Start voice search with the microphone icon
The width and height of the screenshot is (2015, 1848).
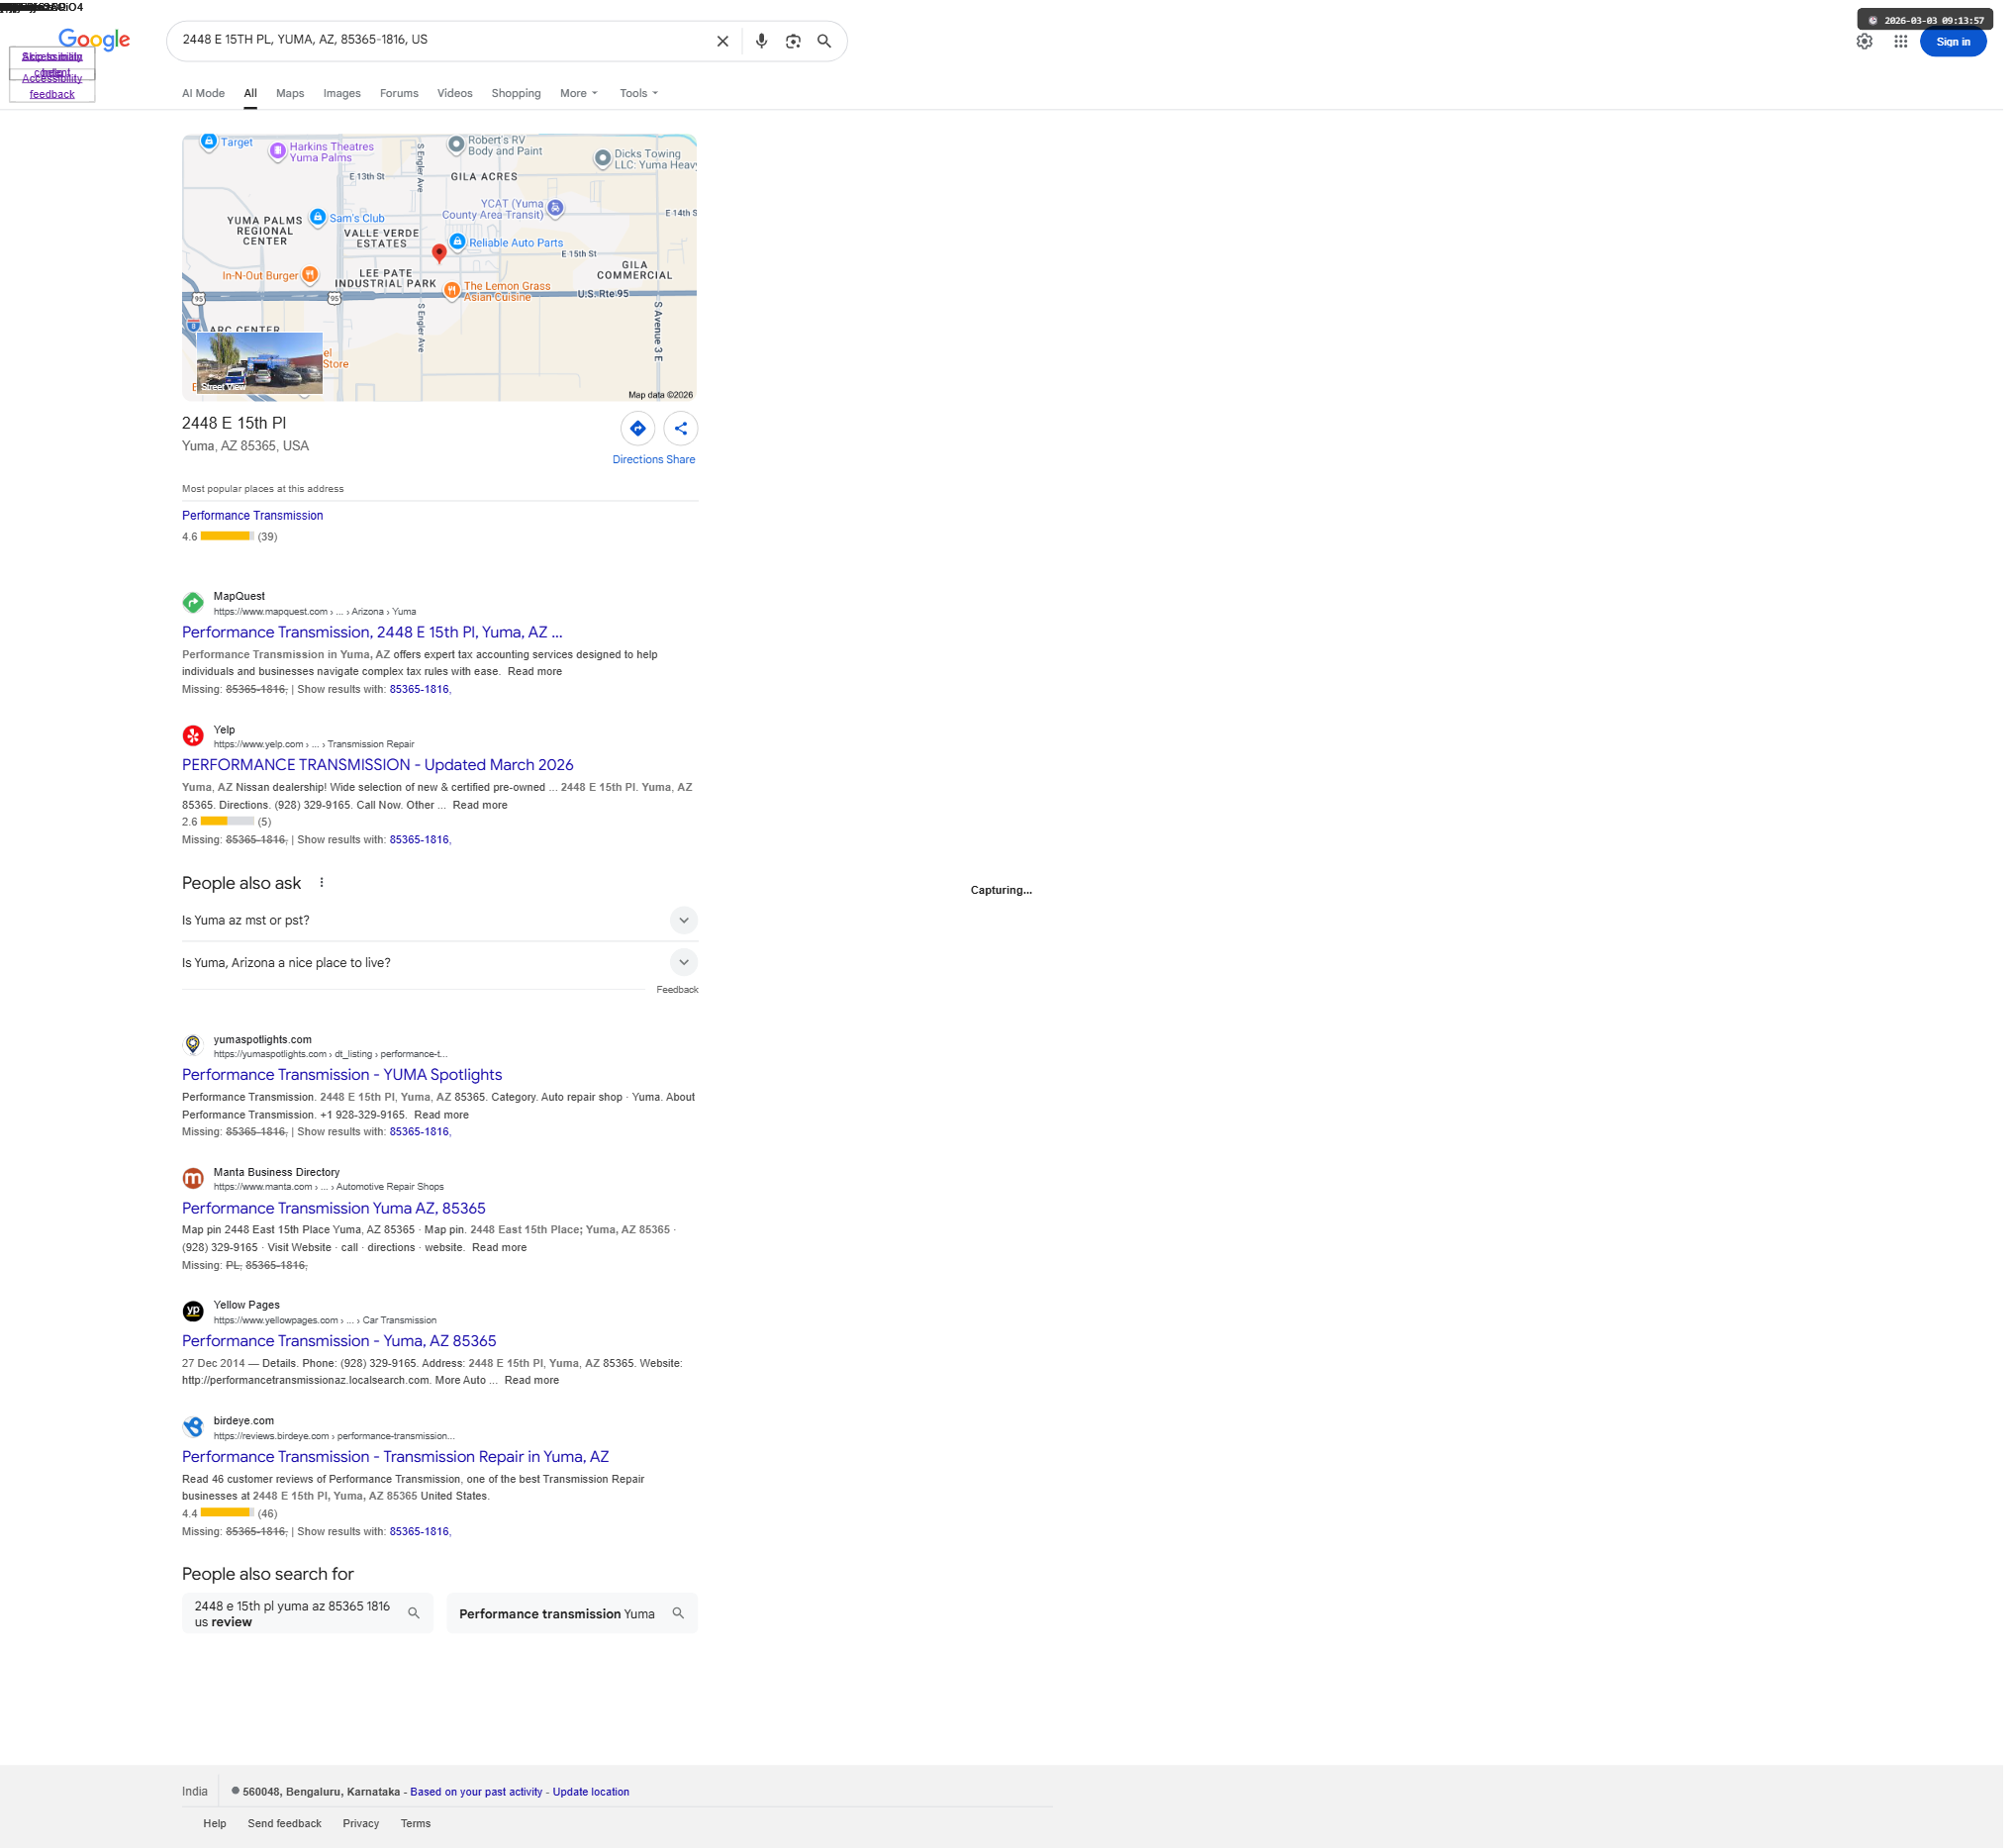point(766,41)
